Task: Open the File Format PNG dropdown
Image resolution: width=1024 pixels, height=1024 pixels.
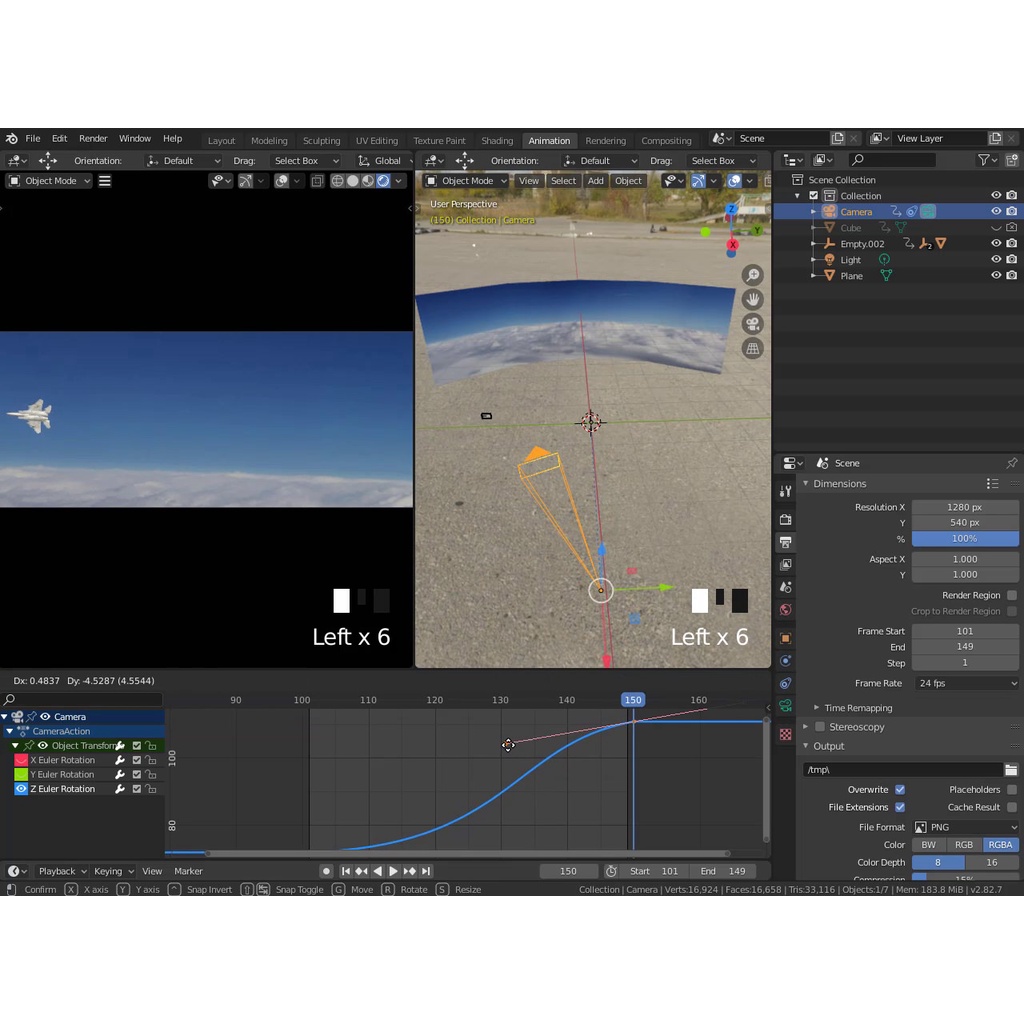Action: (965, 827)
